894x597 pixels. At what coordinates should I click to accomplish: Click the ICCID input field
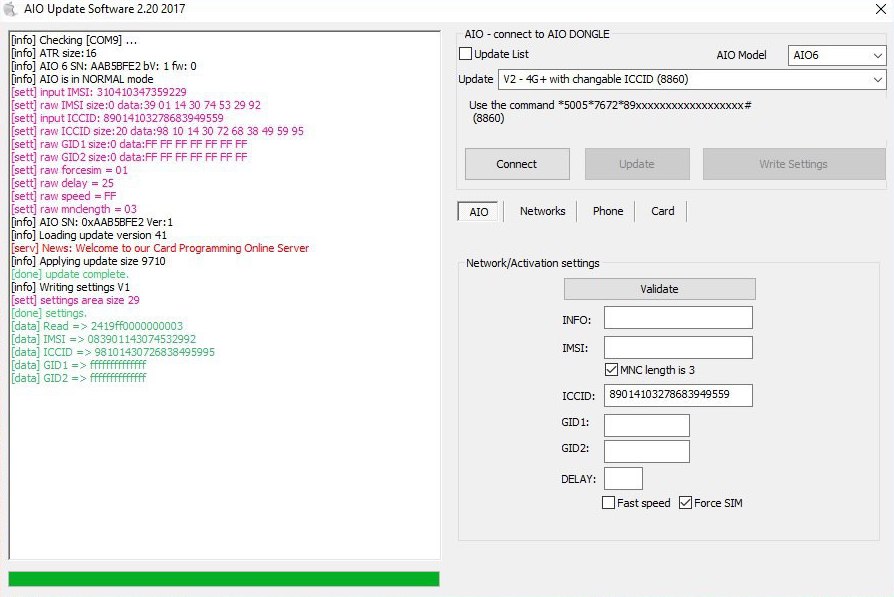(678, 395)
